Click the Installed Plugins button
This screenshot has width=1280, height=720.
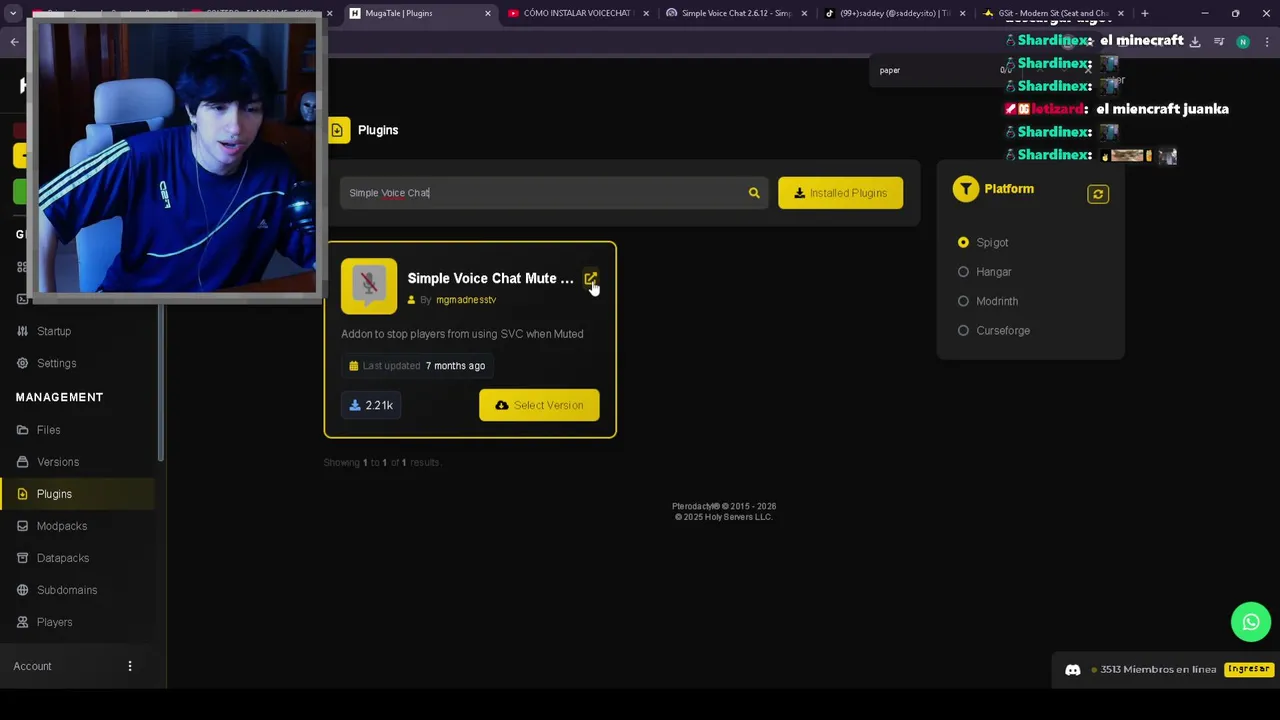point(840,193)
